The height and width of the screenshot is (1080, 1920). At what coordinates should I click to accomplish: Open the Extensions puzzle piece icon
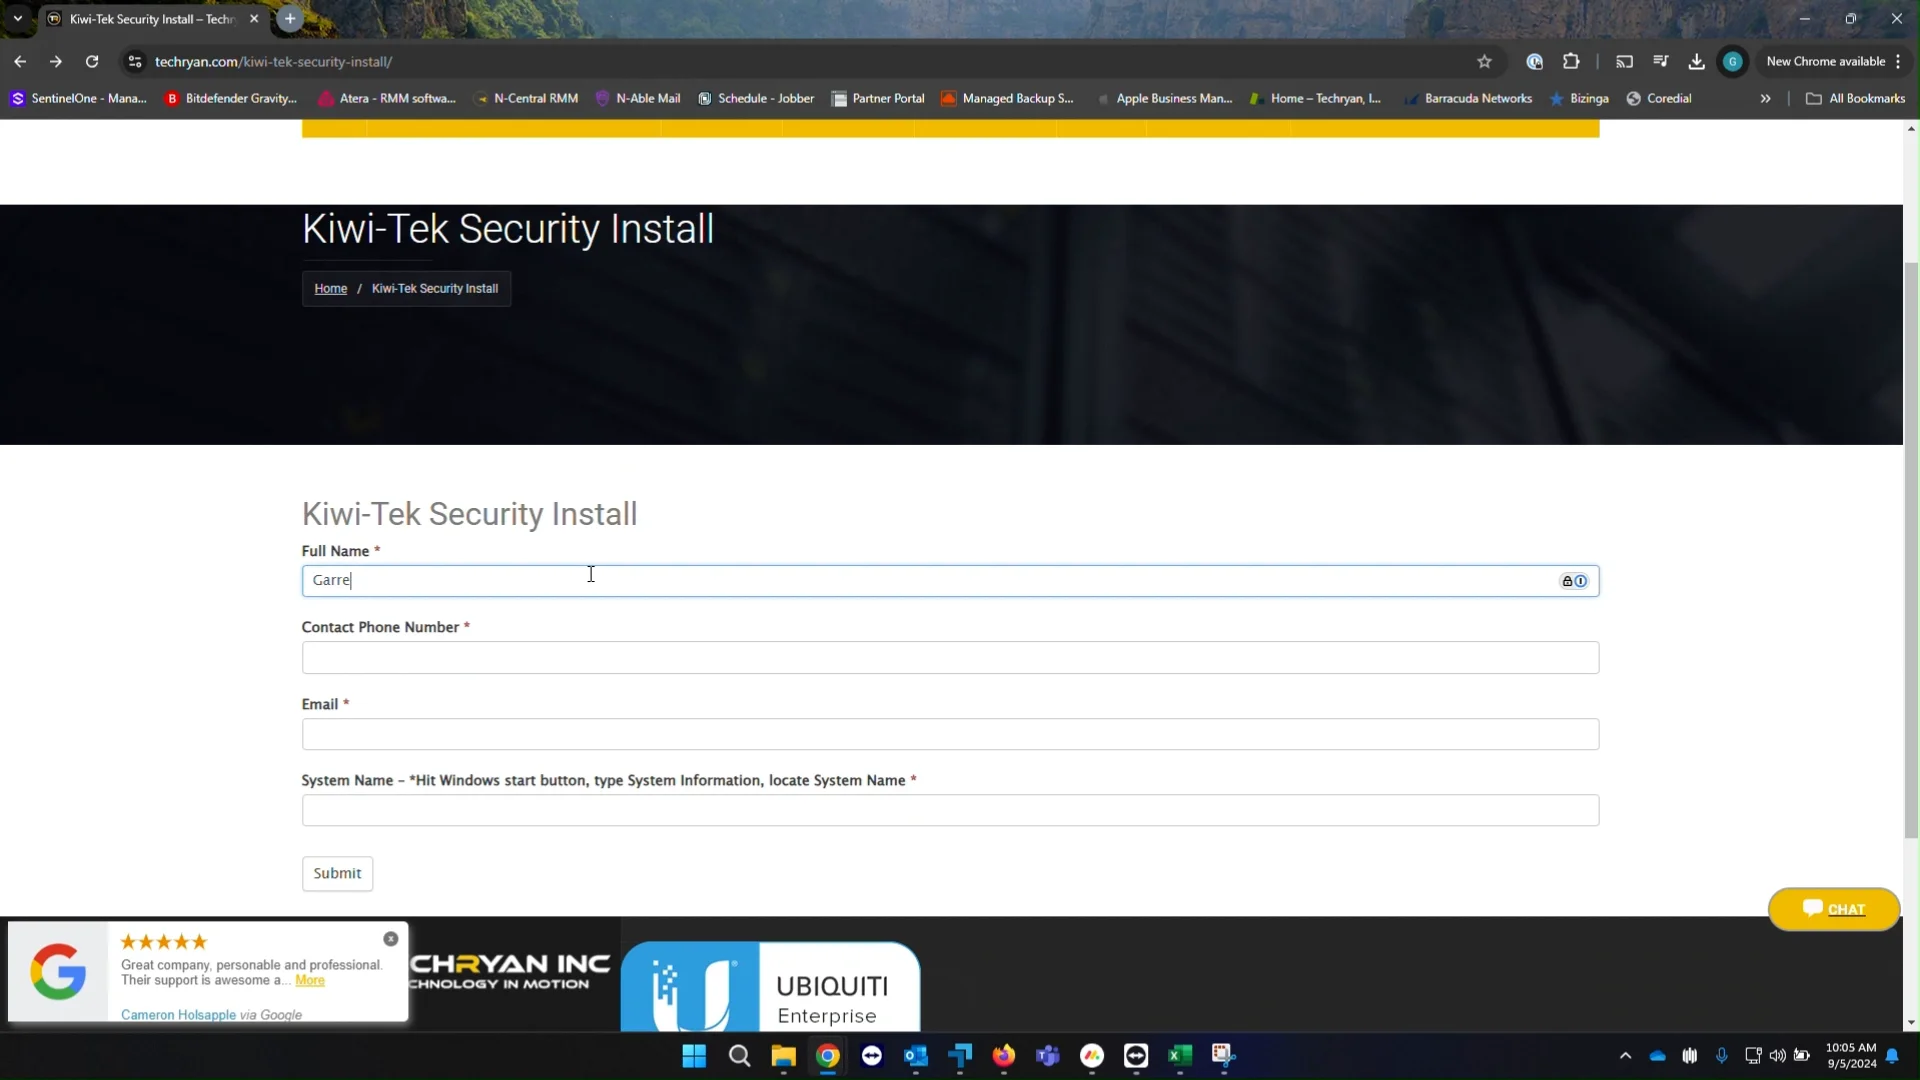pos(1572,61)
